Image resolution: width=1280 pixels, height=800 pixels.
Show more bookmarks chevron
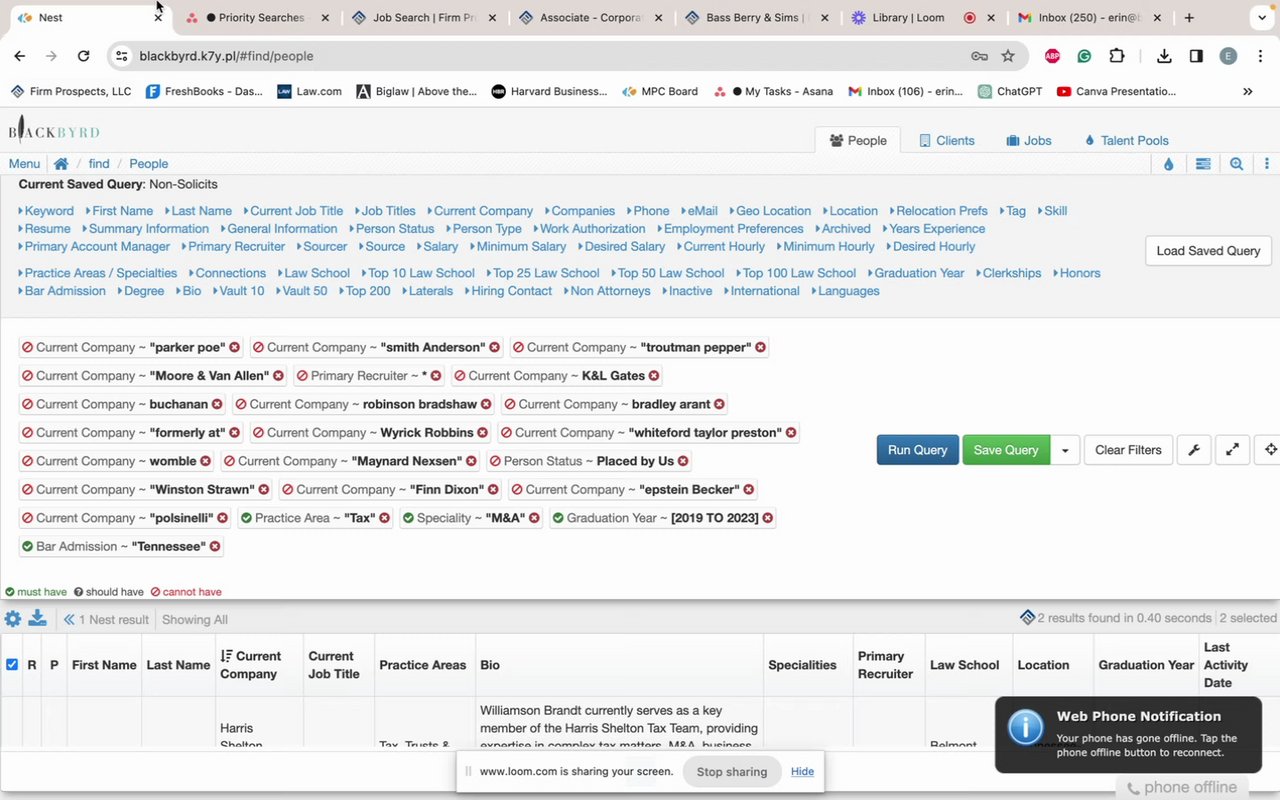click(1248, 91)
